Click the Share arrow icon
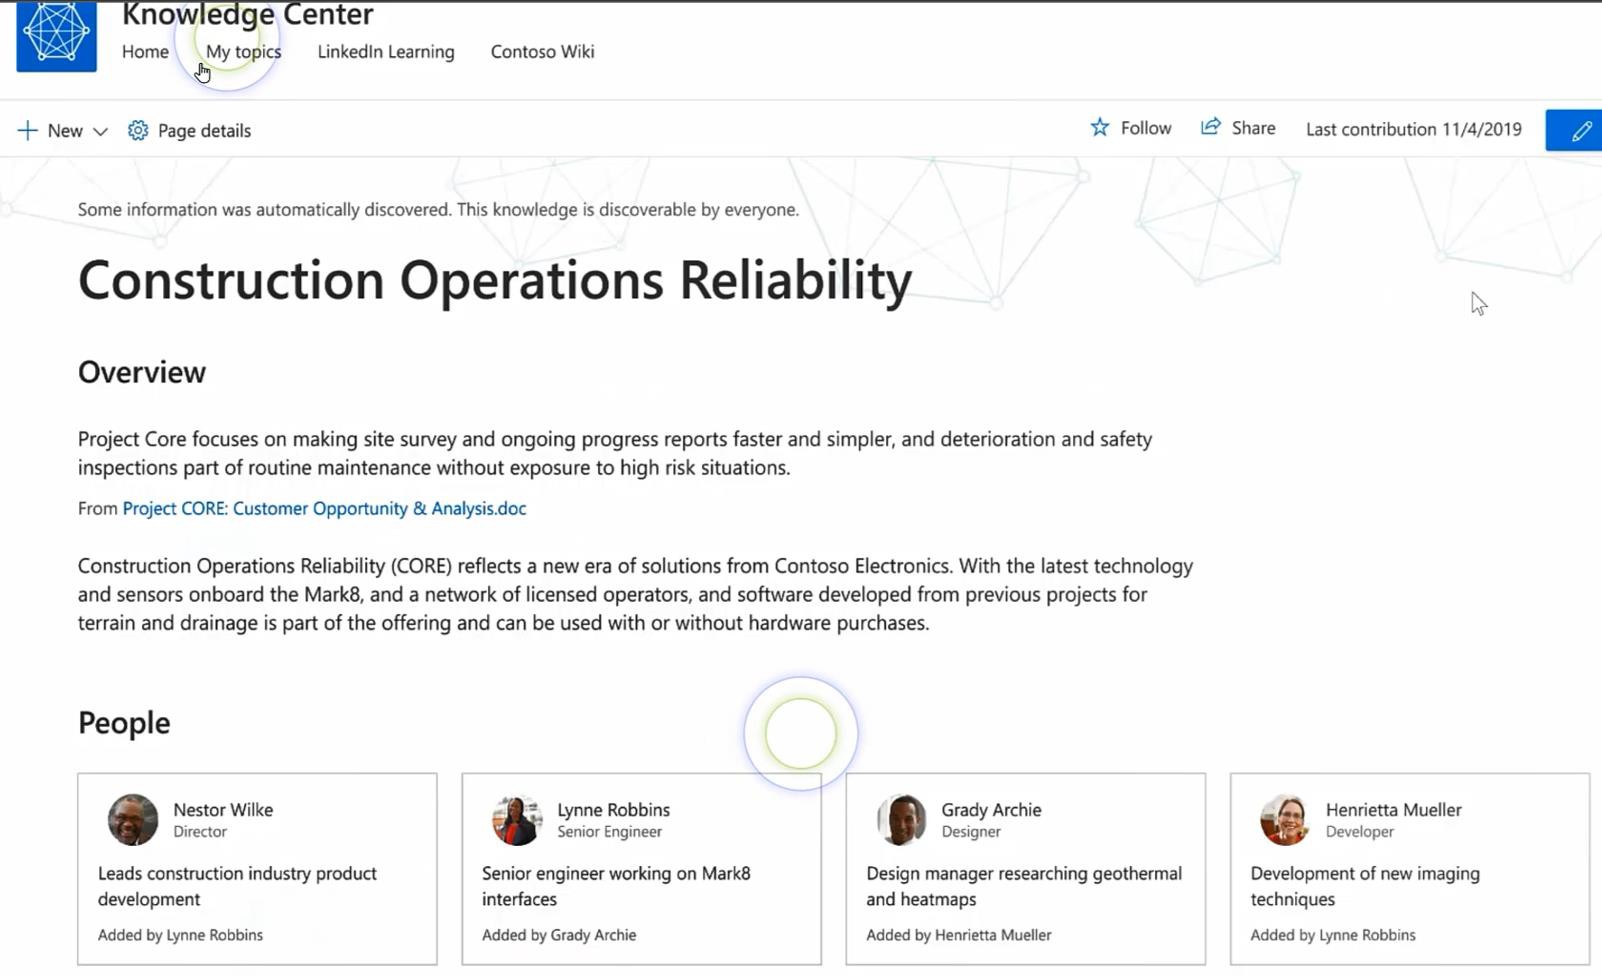This screenshot has width=1602, height=977. (1211, 127)
